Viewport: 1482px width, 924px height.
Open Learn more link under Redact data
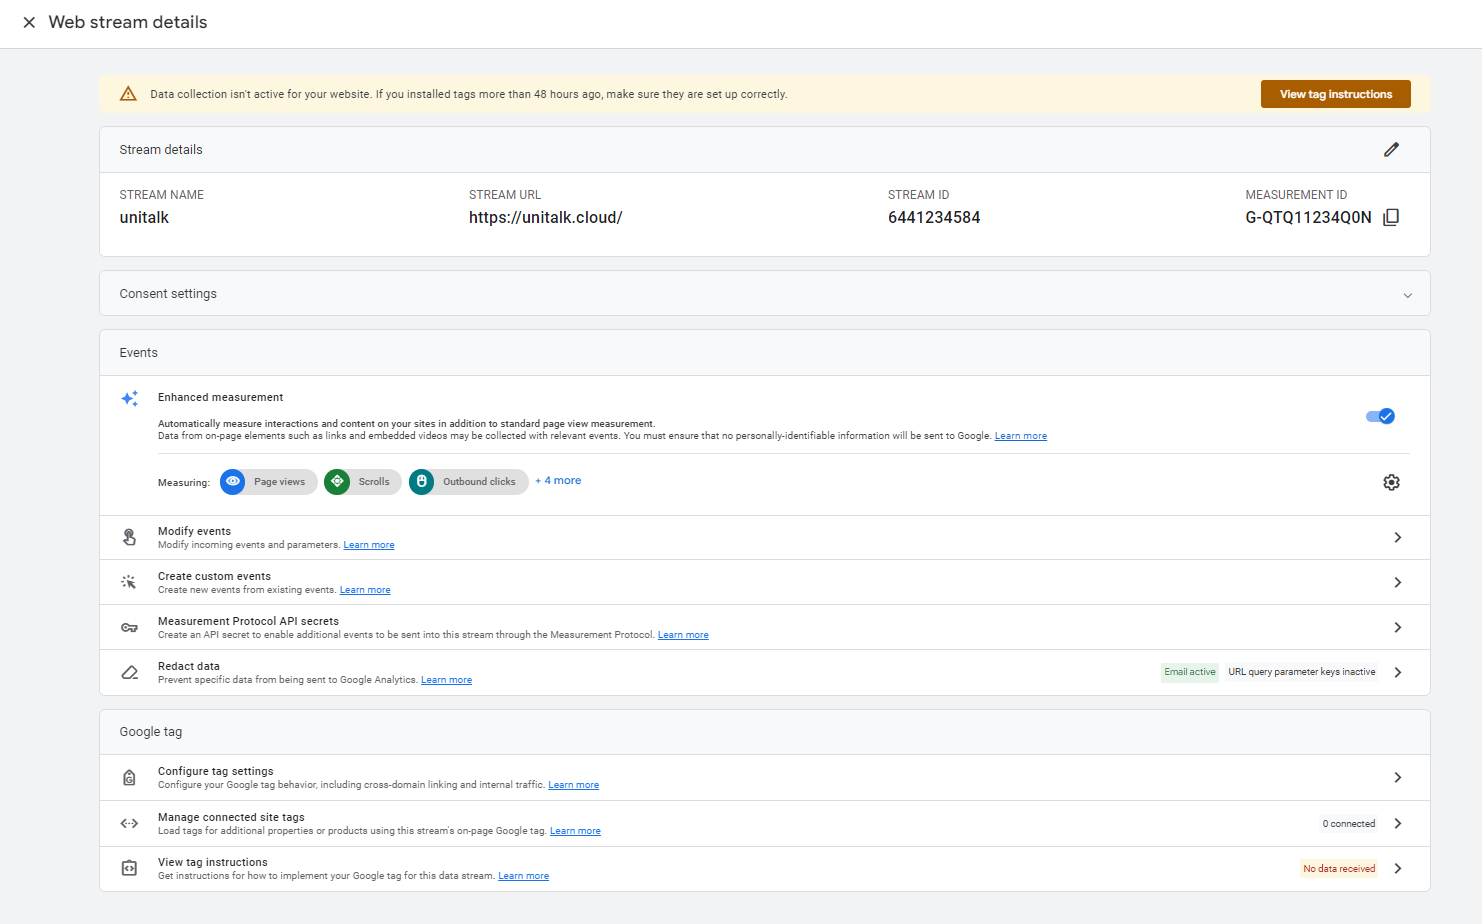(446, 680)
